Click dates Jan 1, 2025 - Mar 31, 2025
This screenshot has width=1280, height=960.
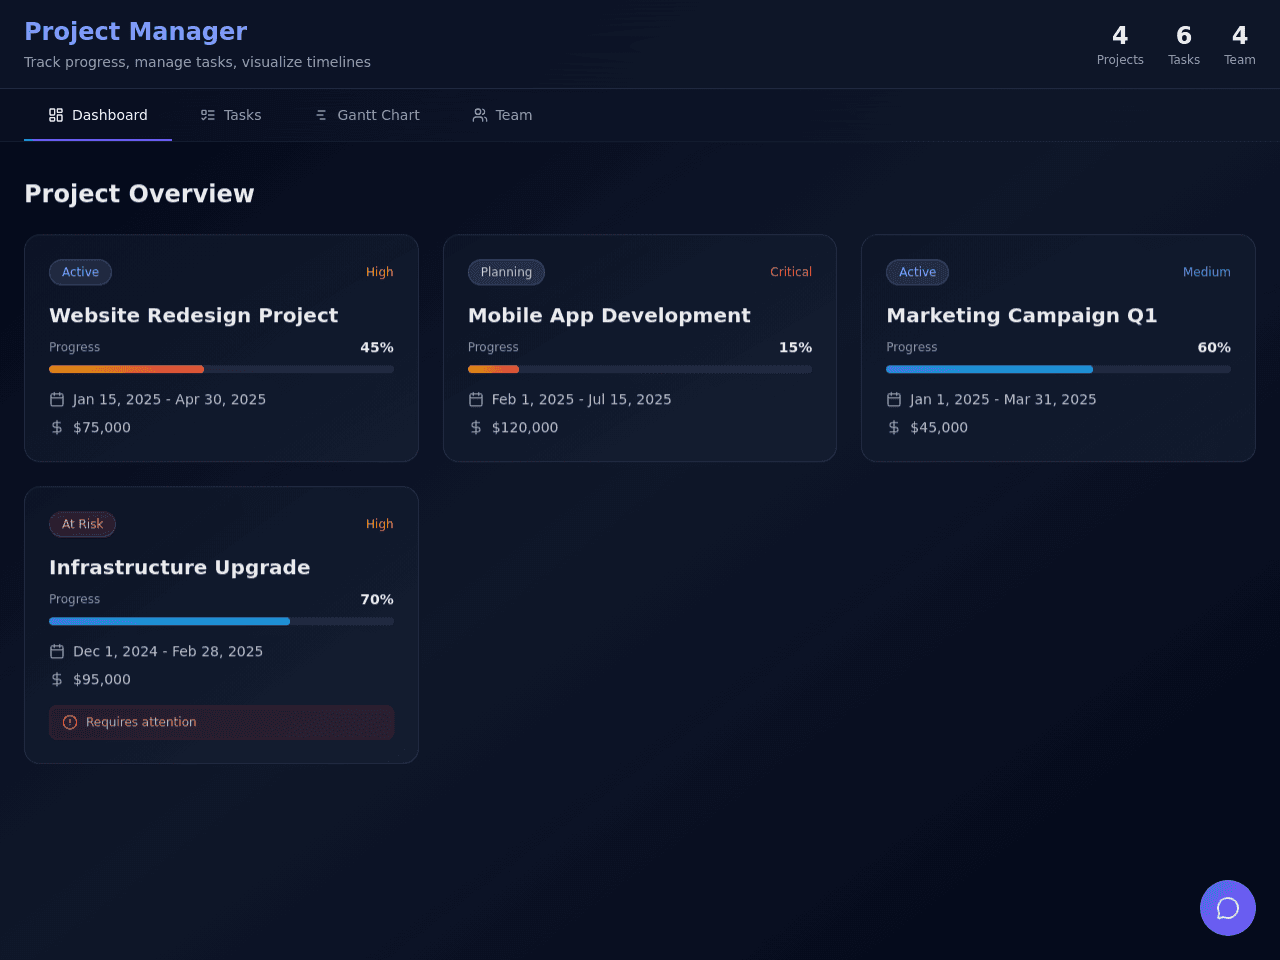coord(1003,399)
